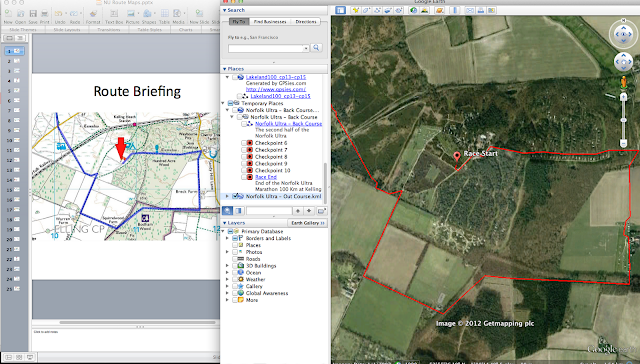Open the www.gpsies.com link
Screen dimensions: 640x364
pos(276,89)
